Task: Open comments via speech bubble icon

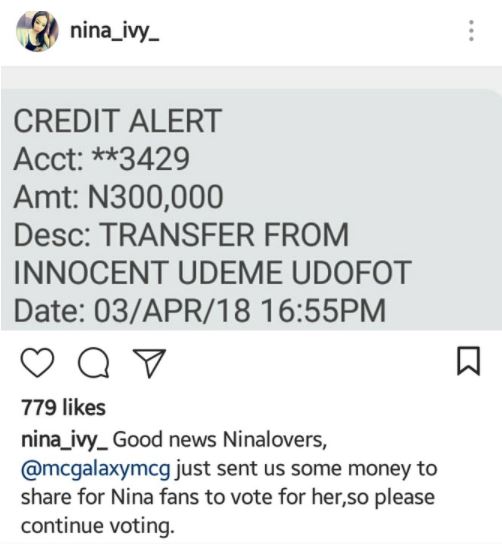Action: point(94,363)
